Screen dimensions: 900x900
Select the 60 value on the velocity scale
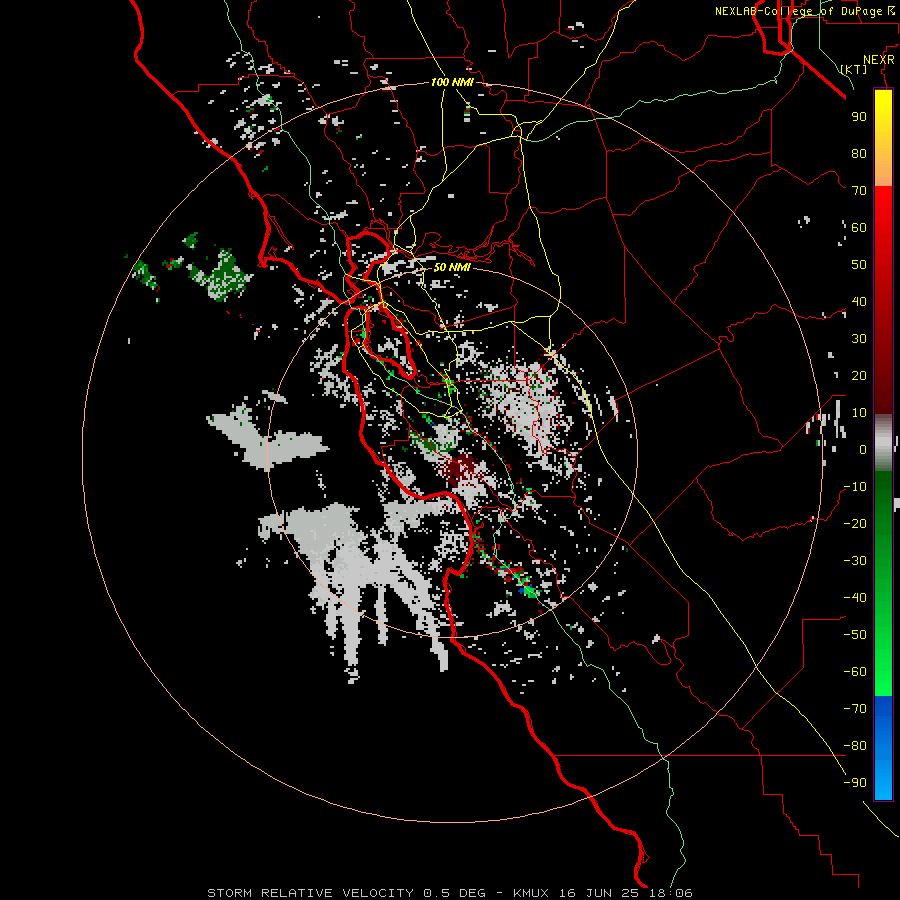(859, 227)
